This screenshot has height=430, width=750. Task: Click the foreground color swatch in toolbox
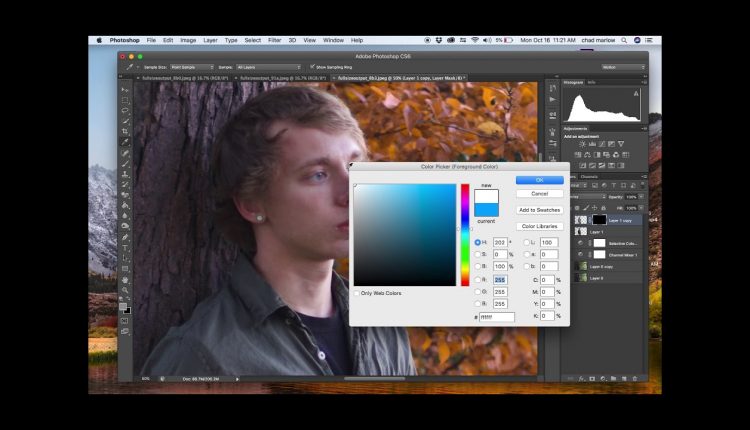123,307
